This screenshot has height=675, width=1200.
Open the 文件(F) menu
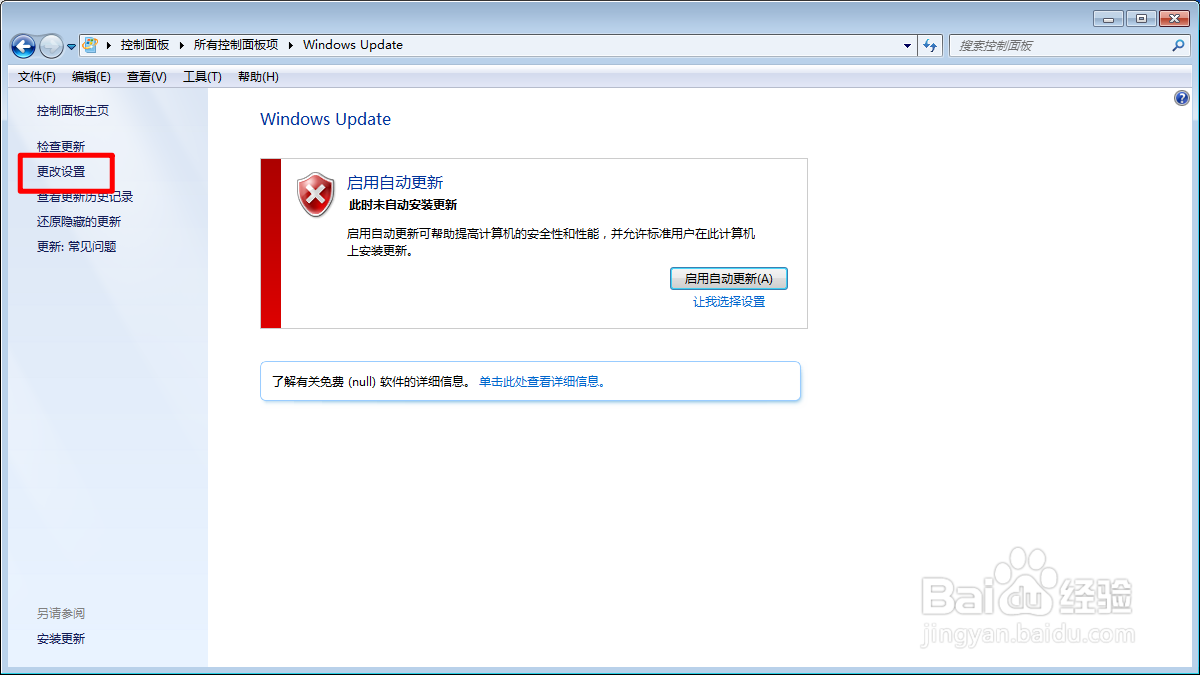[x=37, y=77]
